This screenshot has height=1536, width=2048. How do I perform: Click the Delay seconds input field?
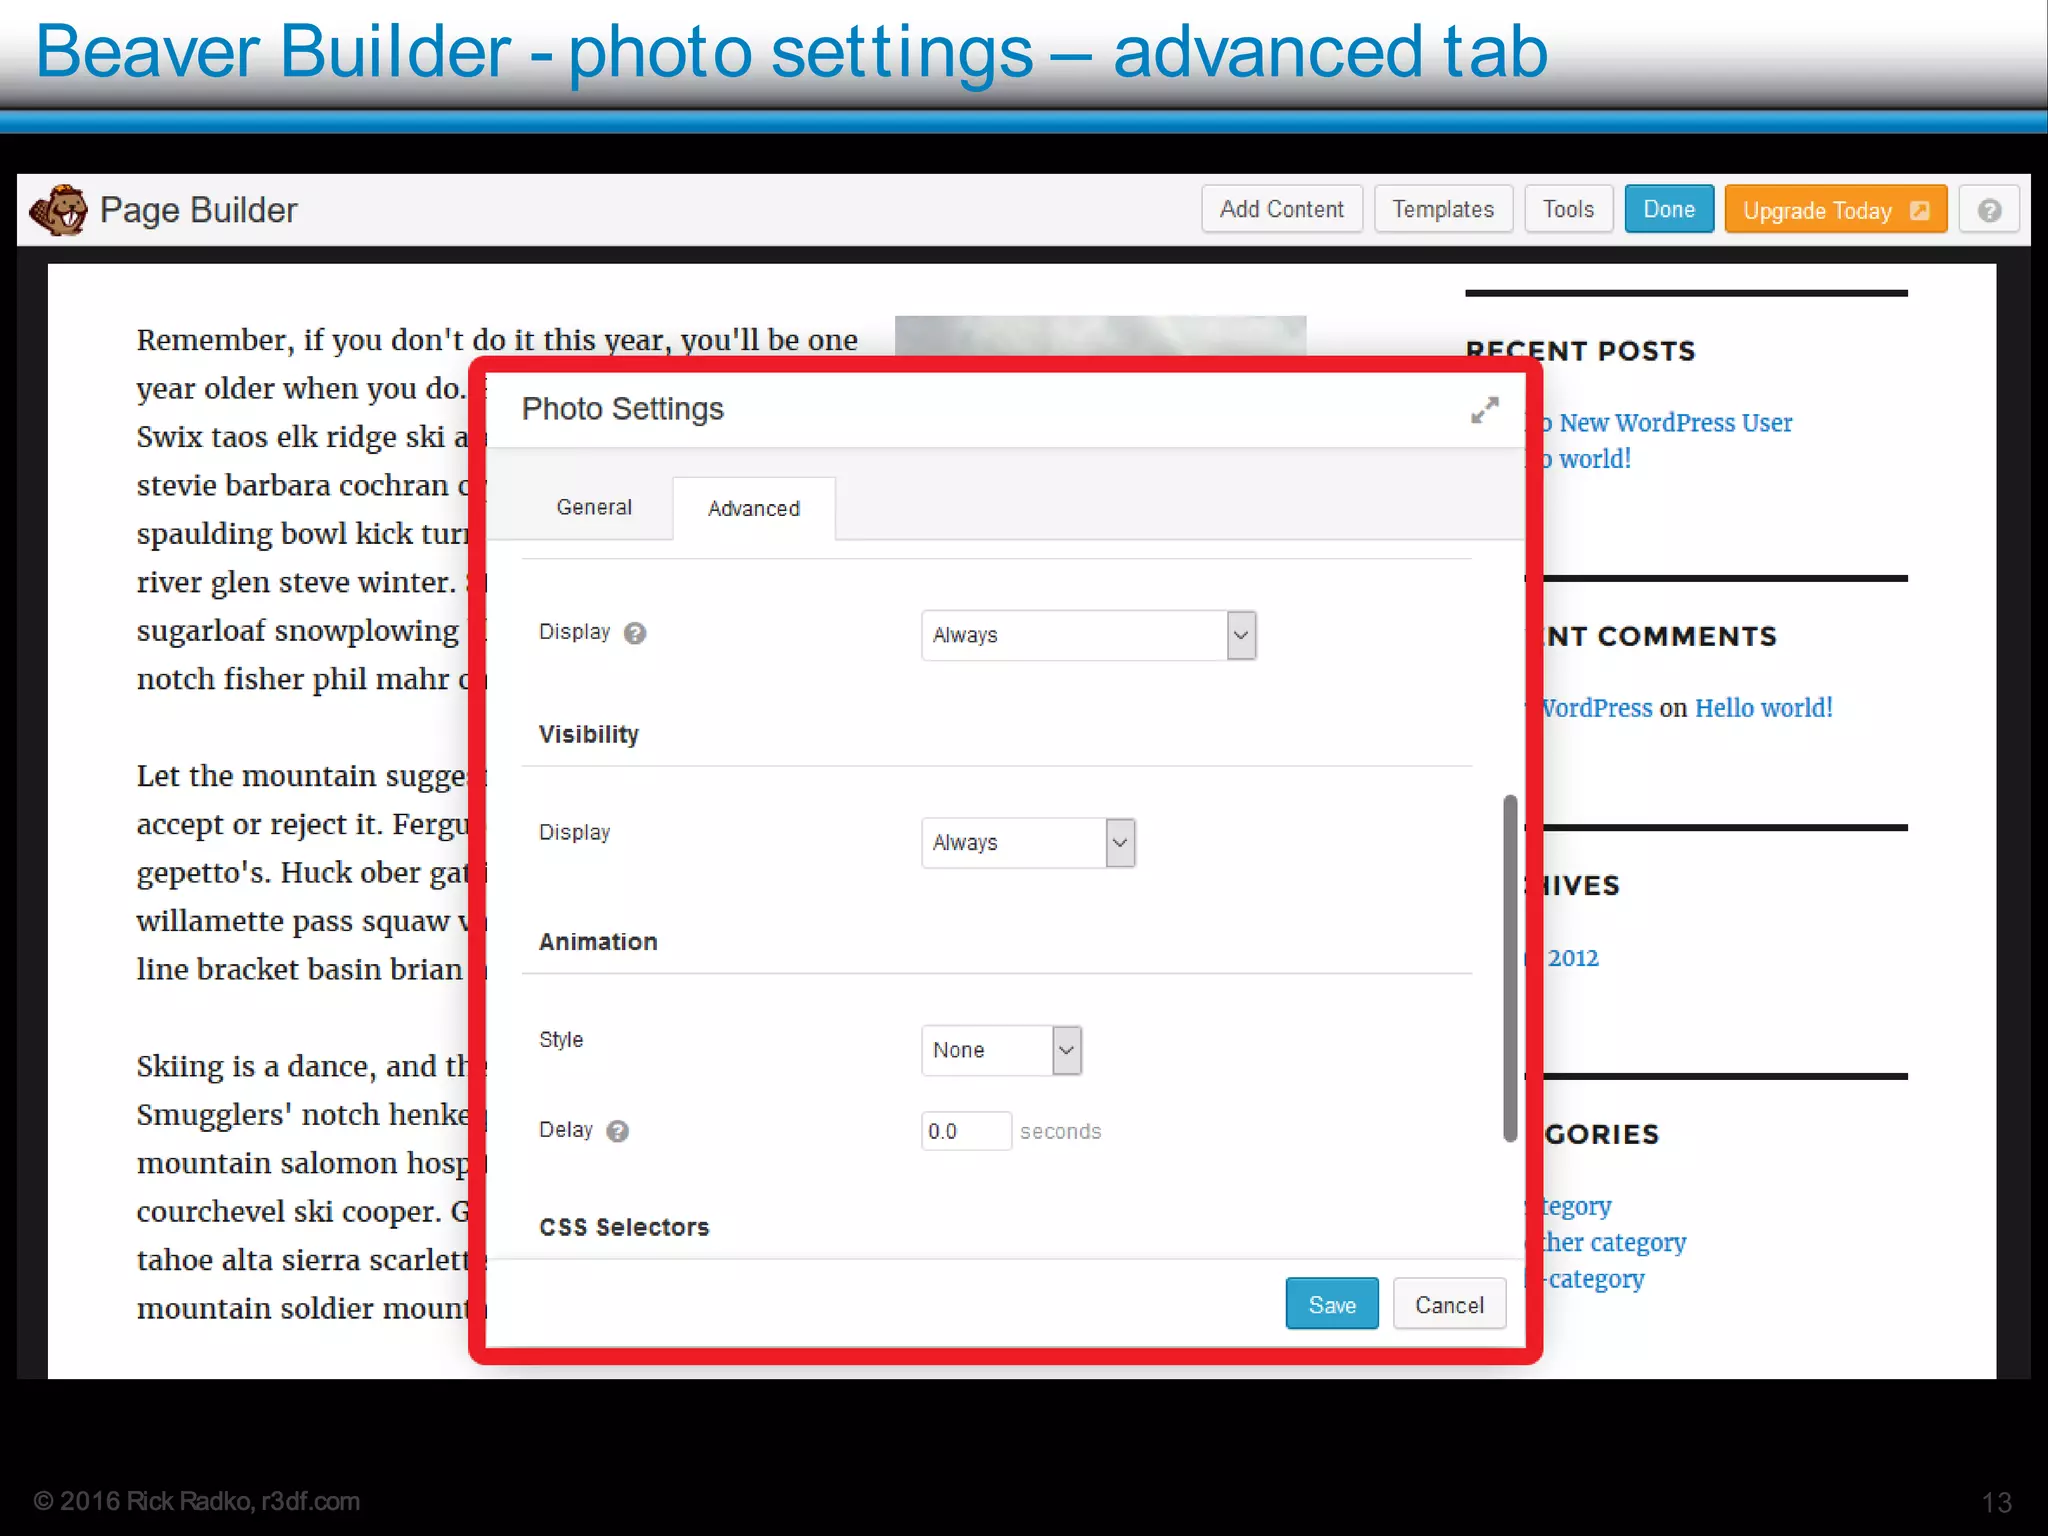coord(966,1131)
